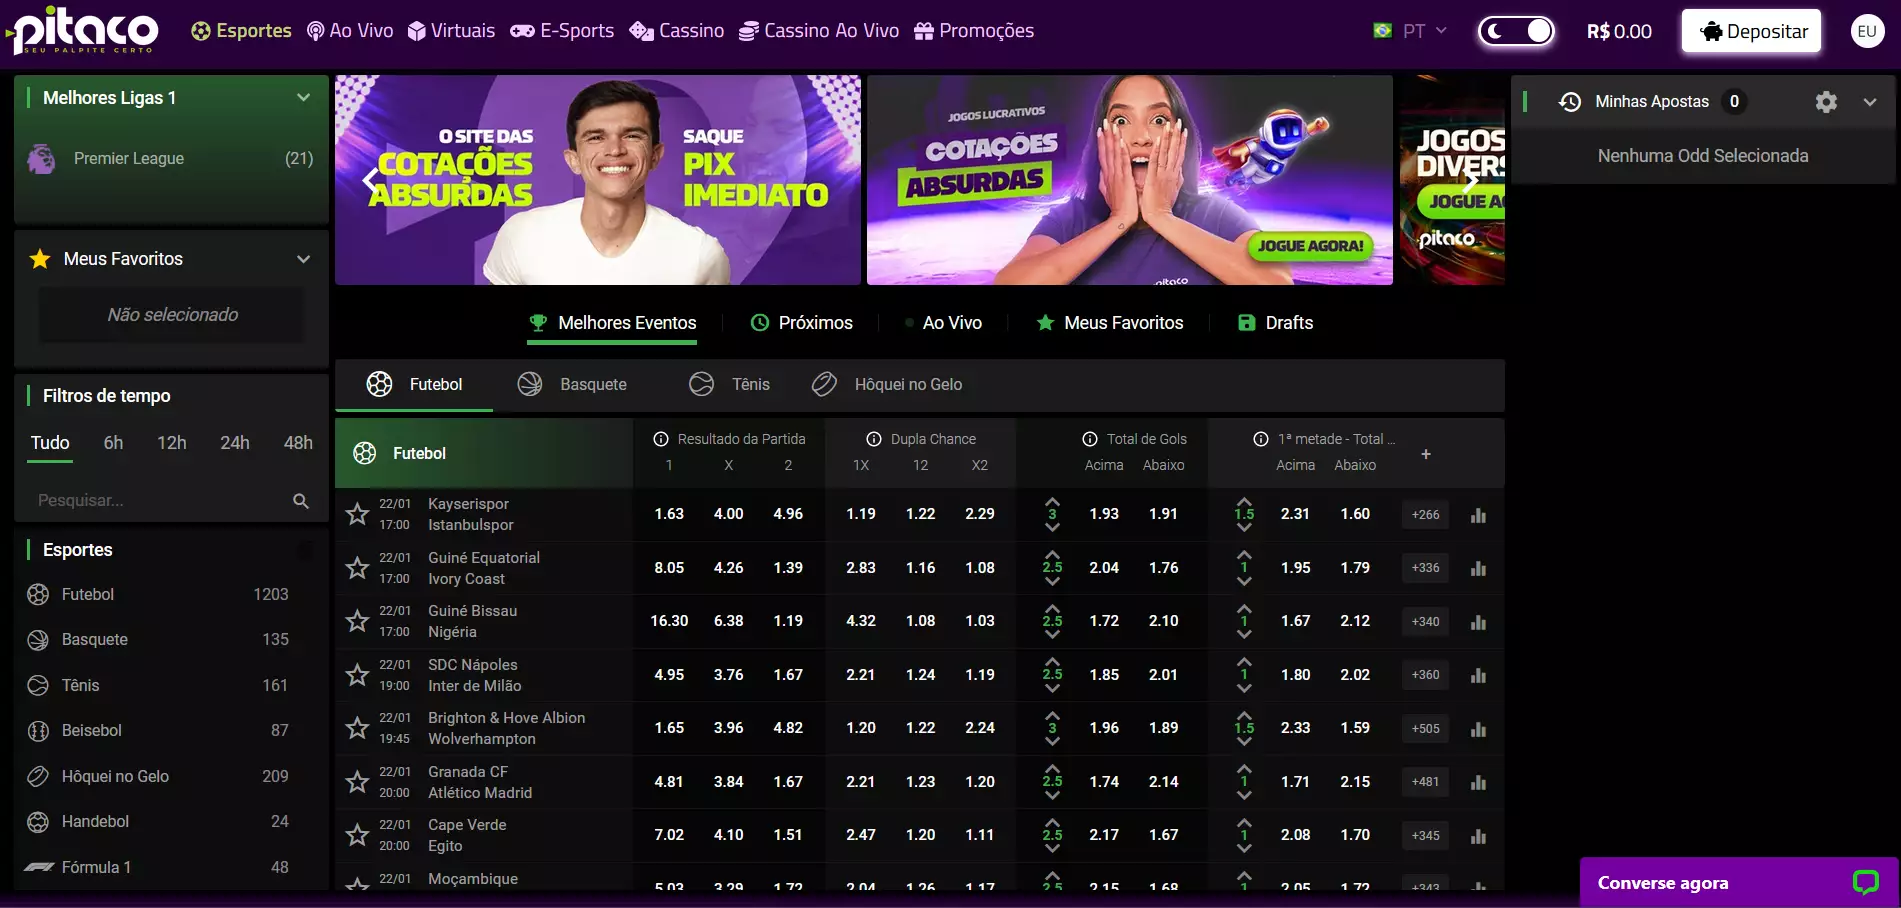Screen dimensions: 1901x908
Task: Click the EU user profile avatar
Action: (x=1866, y=31)
